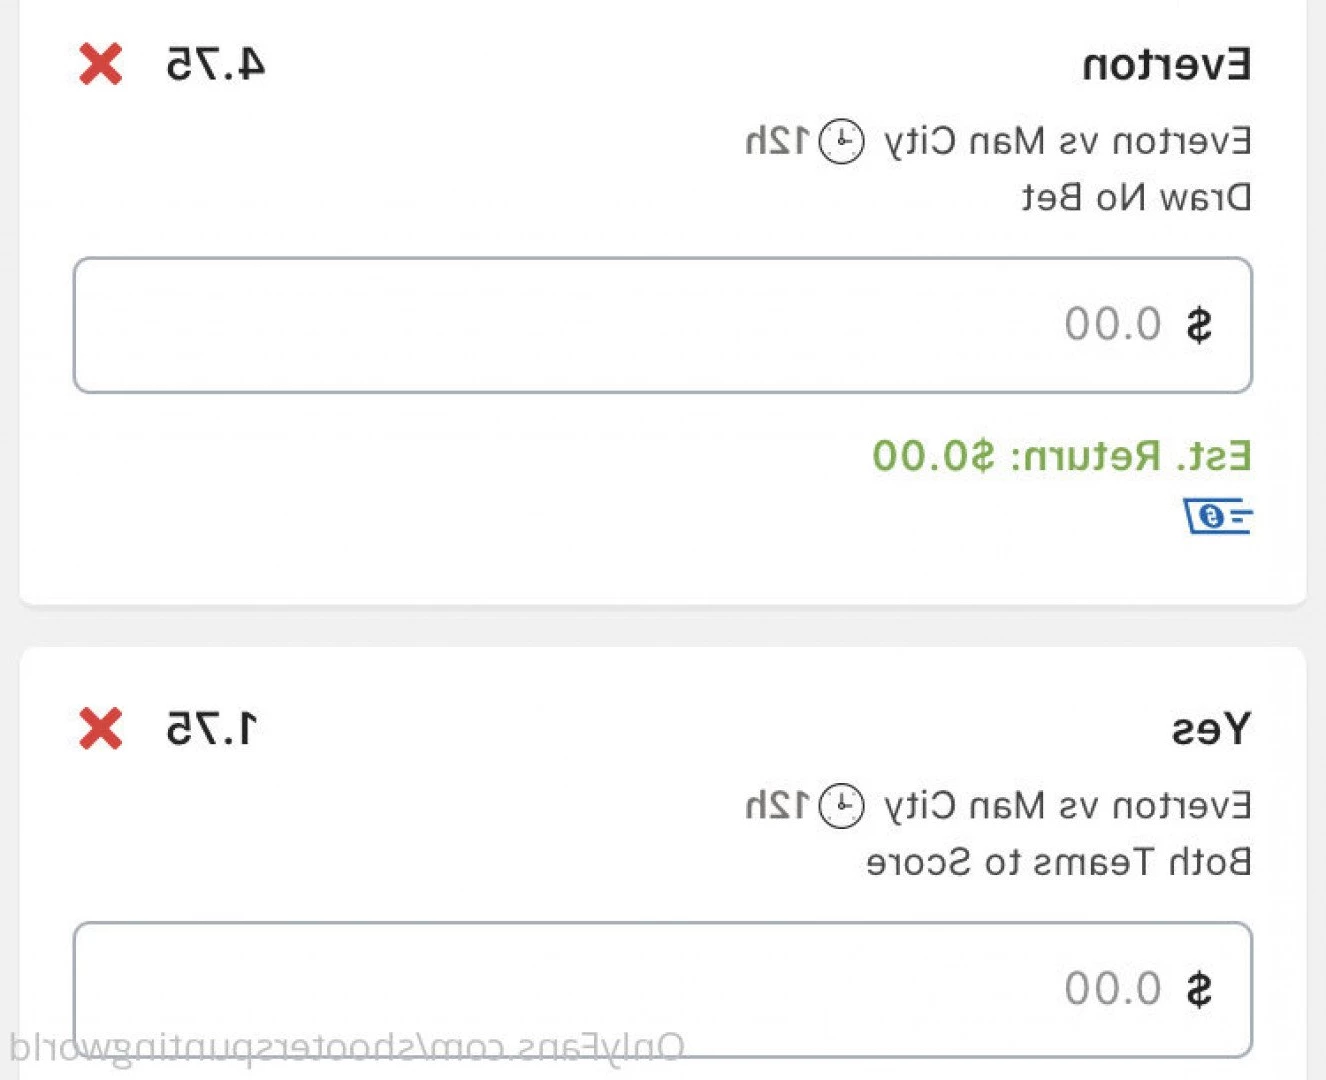The height and width of the screenshot is (1080, 1326).
Task: Focus the stake field for Both Teams to Score
Action: (663, 989)
